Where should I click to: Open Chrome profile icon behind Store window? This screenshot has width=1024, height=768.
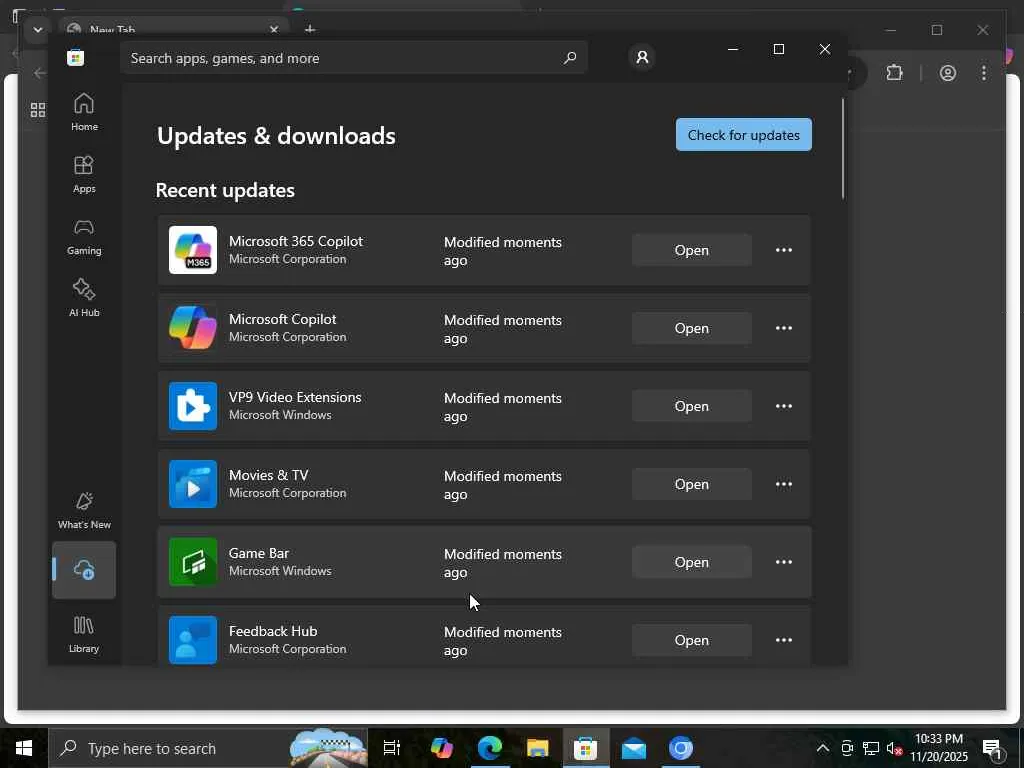[x=948, y=72]
